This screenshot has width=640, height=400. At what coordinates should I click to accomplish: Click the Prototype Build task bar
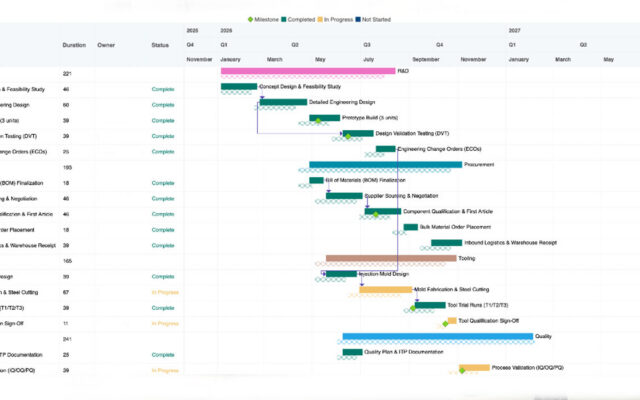324,118
